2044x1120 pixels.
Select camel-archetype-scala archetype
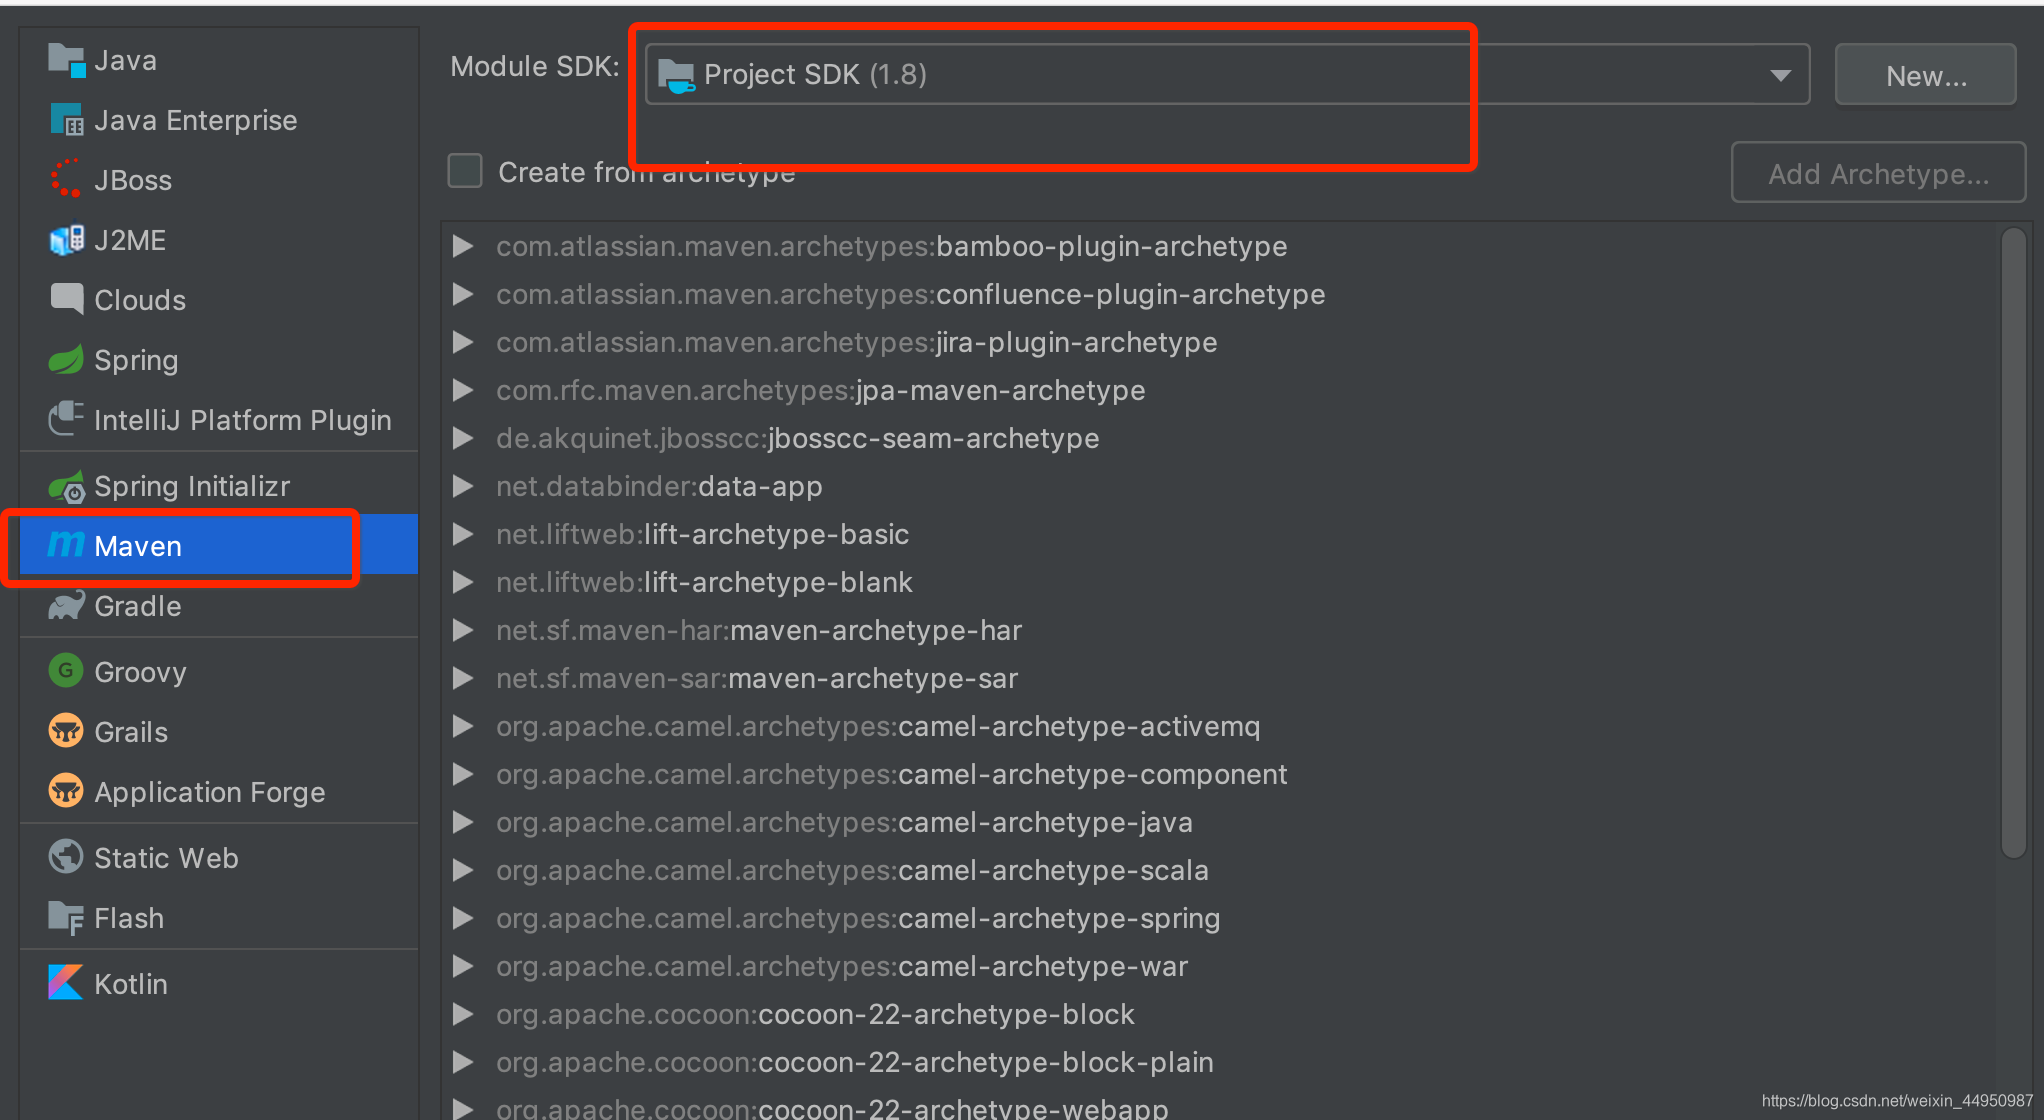(x=1218, y=870)
